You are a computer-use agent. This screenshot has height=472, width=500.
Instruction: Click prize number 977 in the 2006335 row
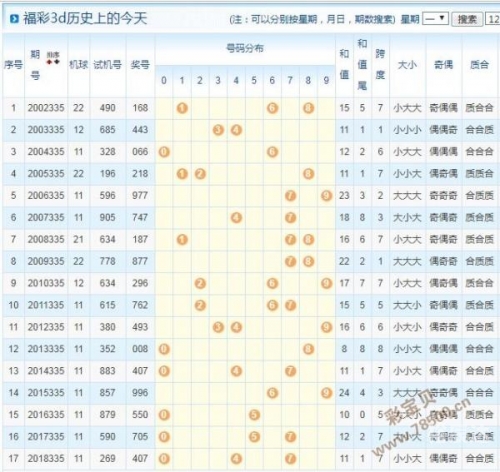tap(140, 196)
